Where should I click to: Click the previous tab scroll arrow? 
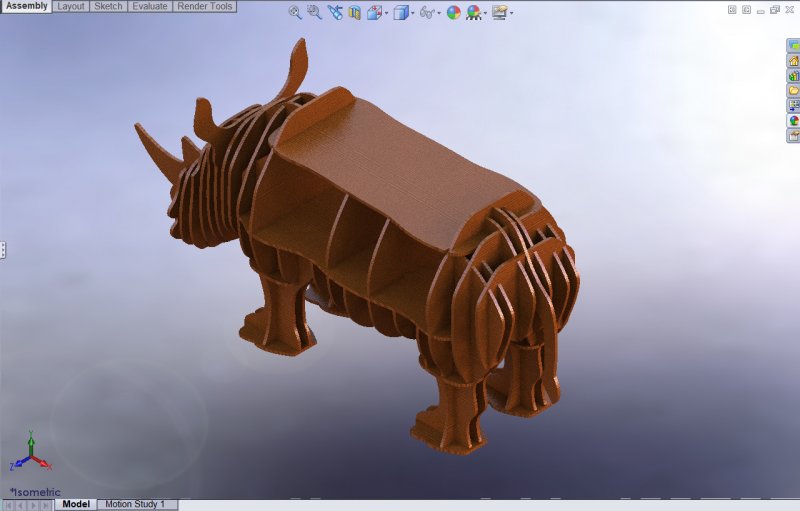pyautogui.click(x=20, y=505)
